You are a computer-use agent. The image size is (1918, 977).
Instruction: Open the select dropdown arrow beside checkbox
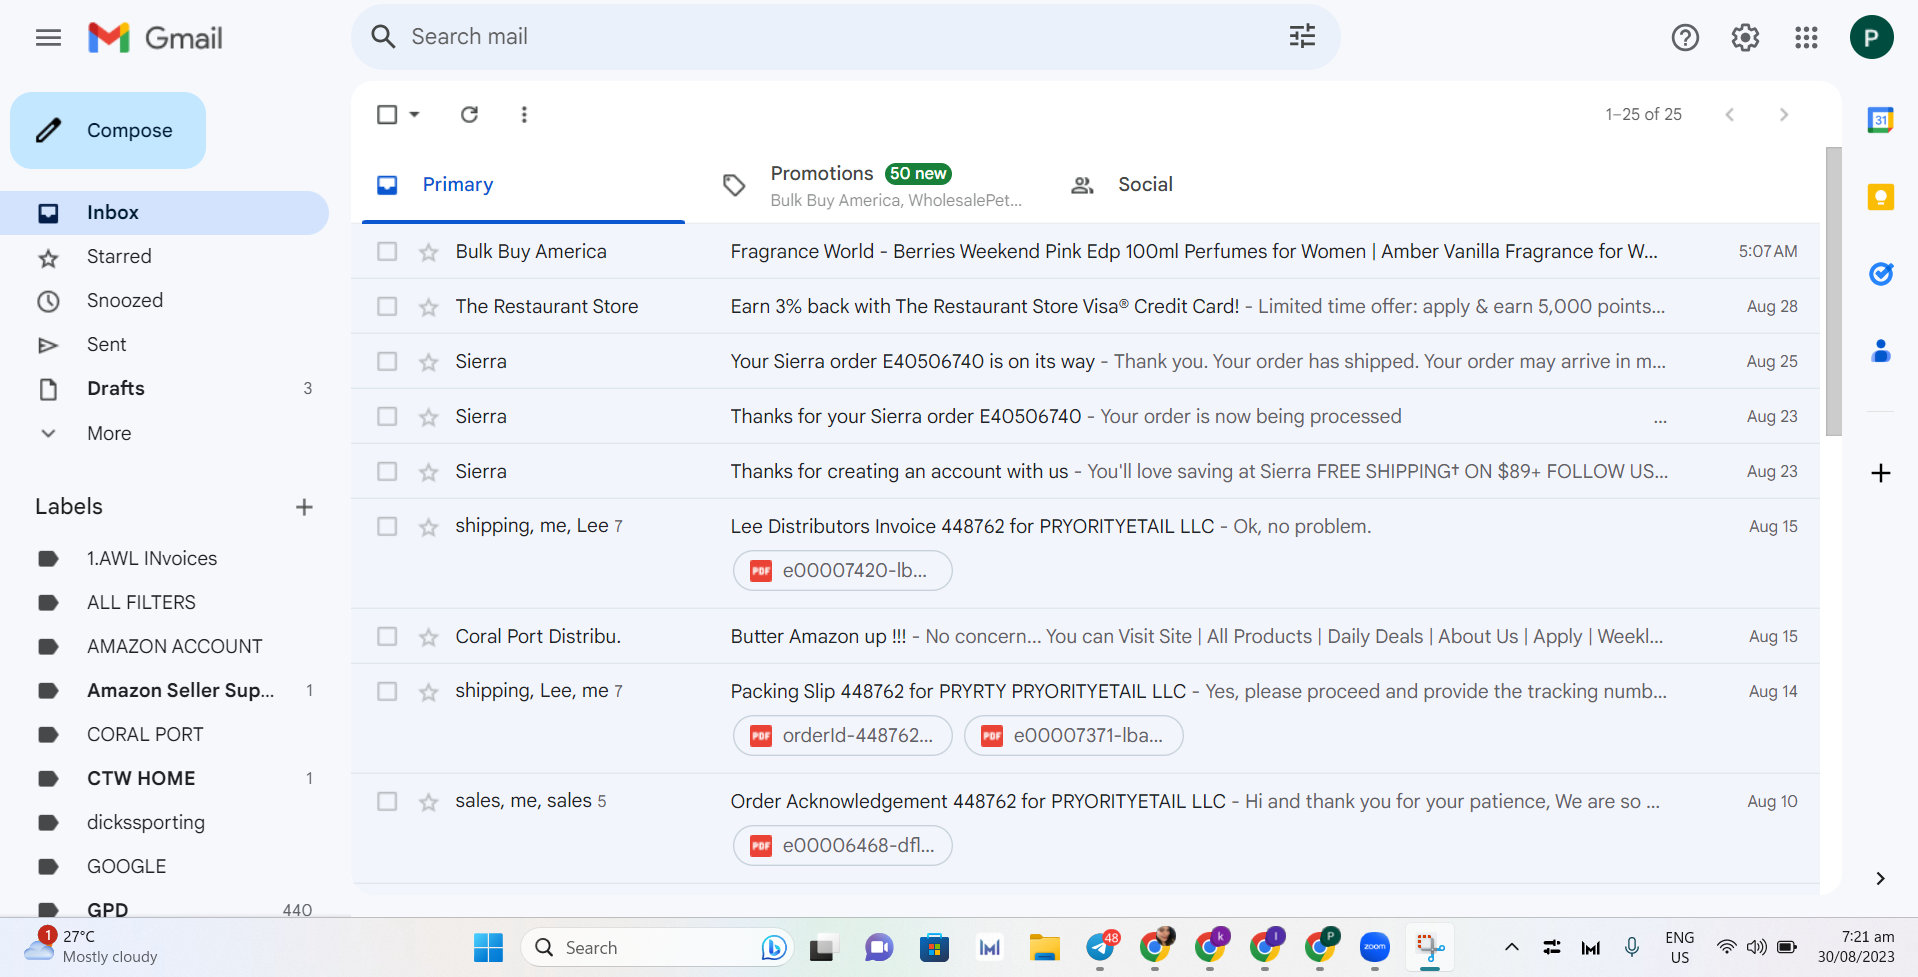pos(414,114)
